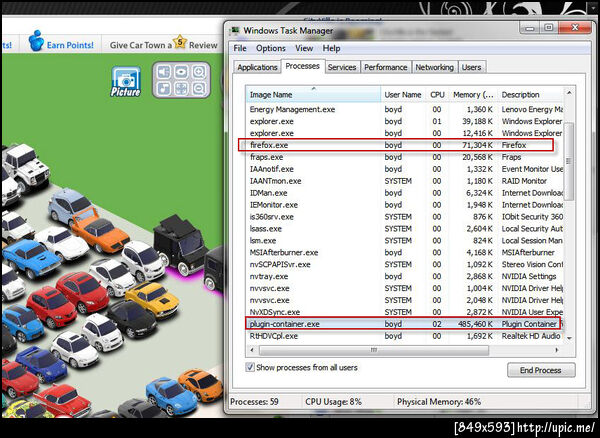This screenshot has height=438, width=600.
Task: Click the process list scroll down arrow
Action: 569,338
